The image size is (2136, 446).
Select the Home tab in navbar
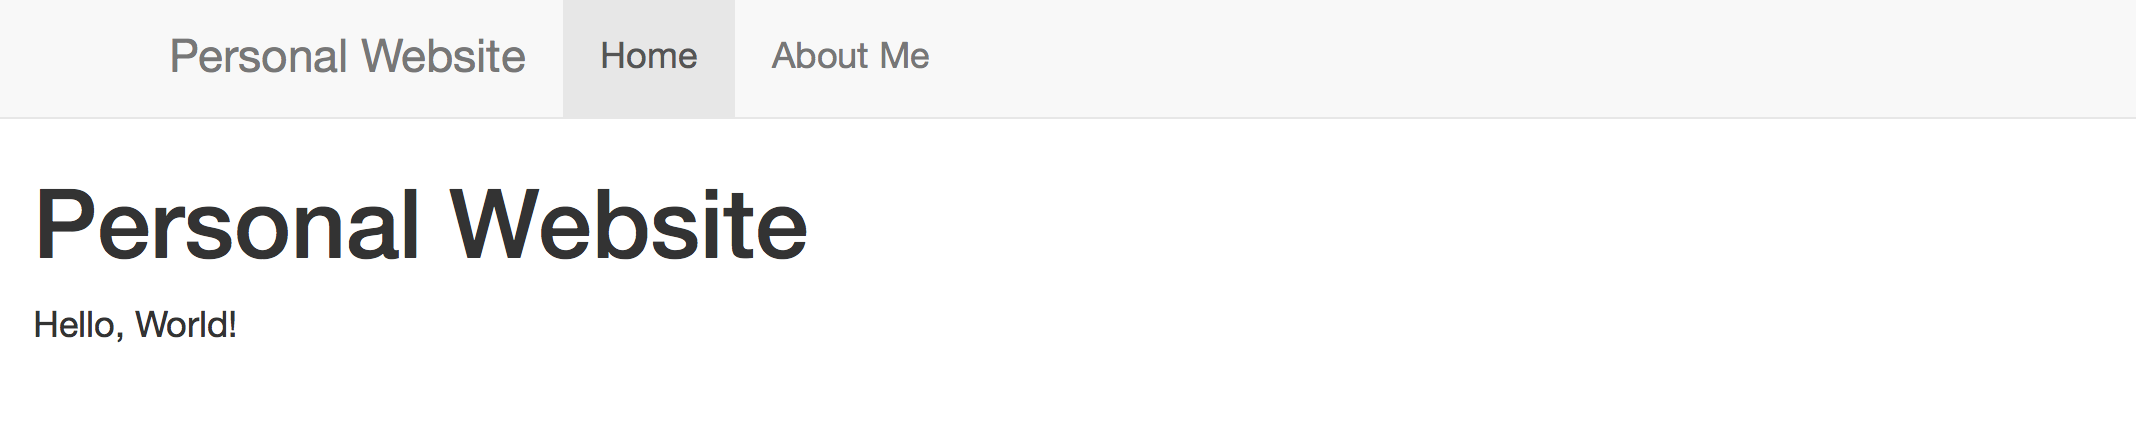(648, 56)
